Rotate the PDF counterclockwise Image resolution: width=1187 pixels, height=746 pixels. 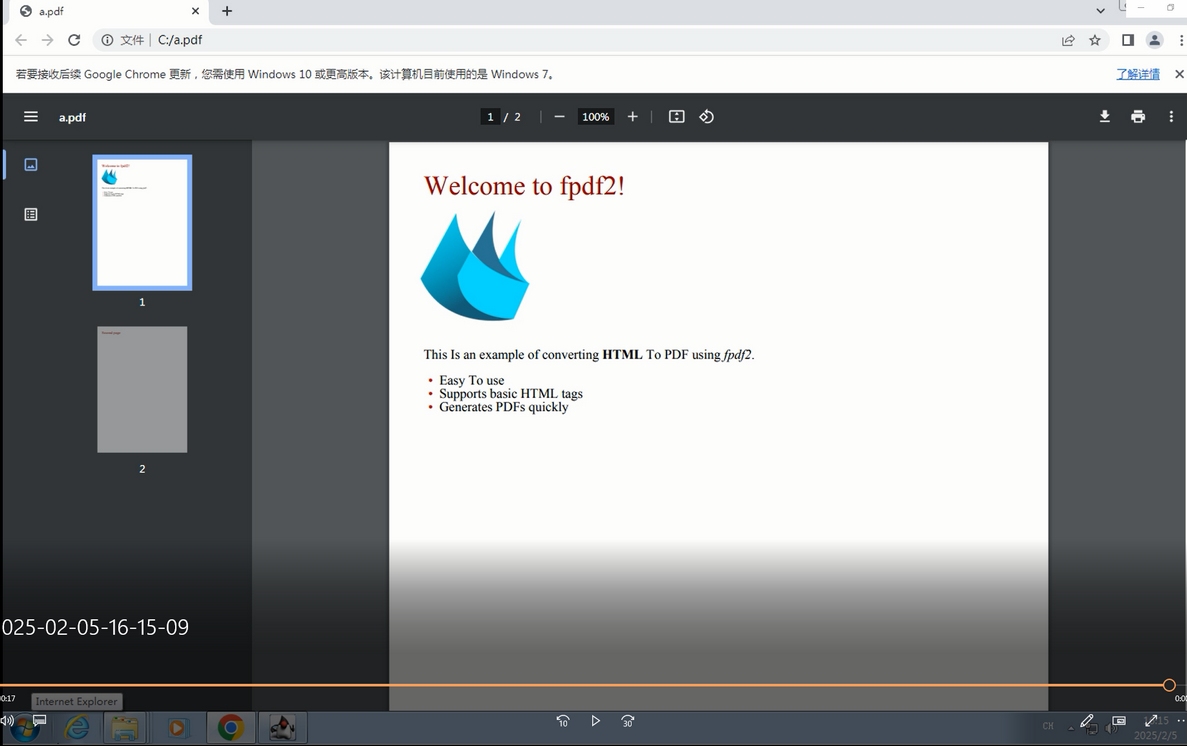pyautogui.click(x=706, y=117)
